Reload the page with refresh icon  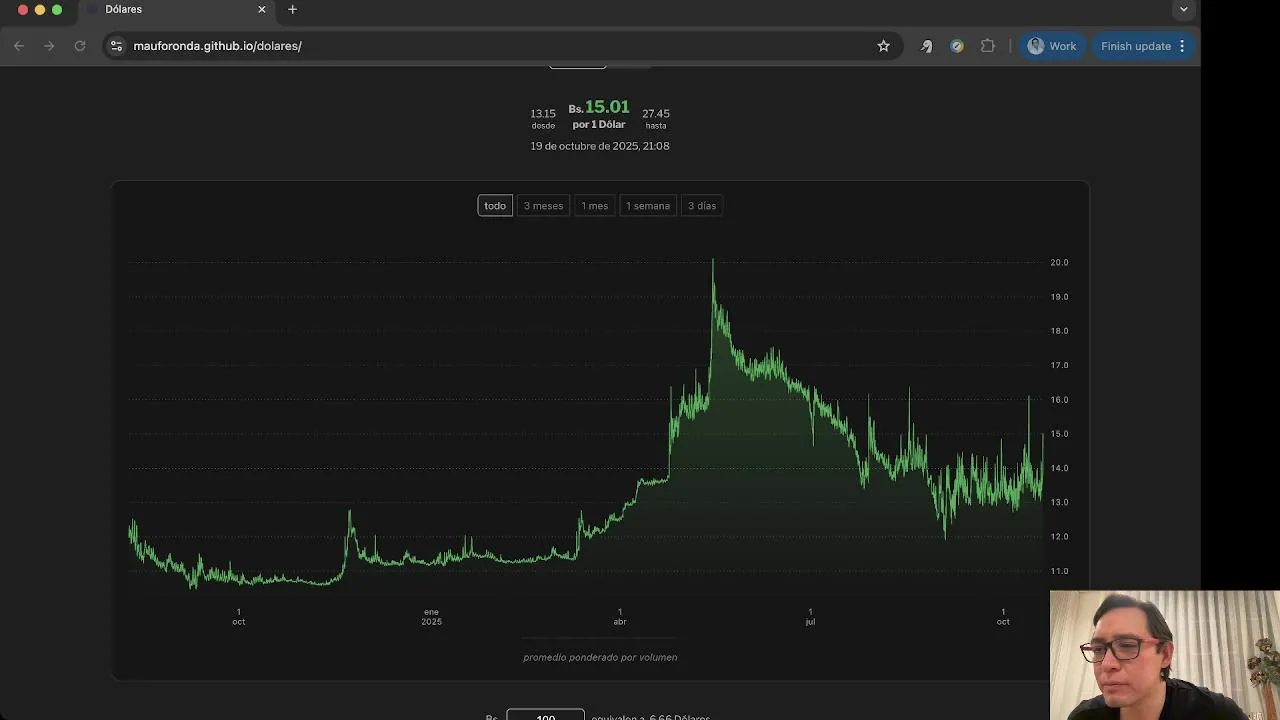80,46
